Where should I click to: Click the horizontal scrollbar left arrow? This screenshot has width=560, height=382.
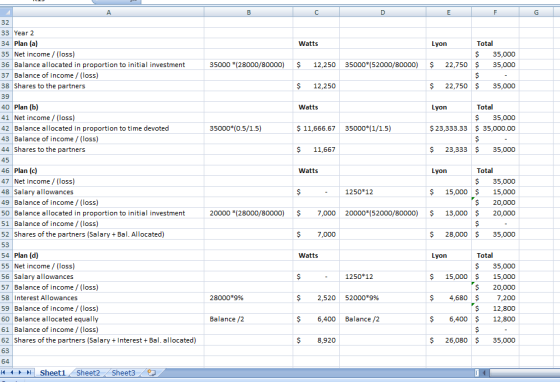[485, 373]
